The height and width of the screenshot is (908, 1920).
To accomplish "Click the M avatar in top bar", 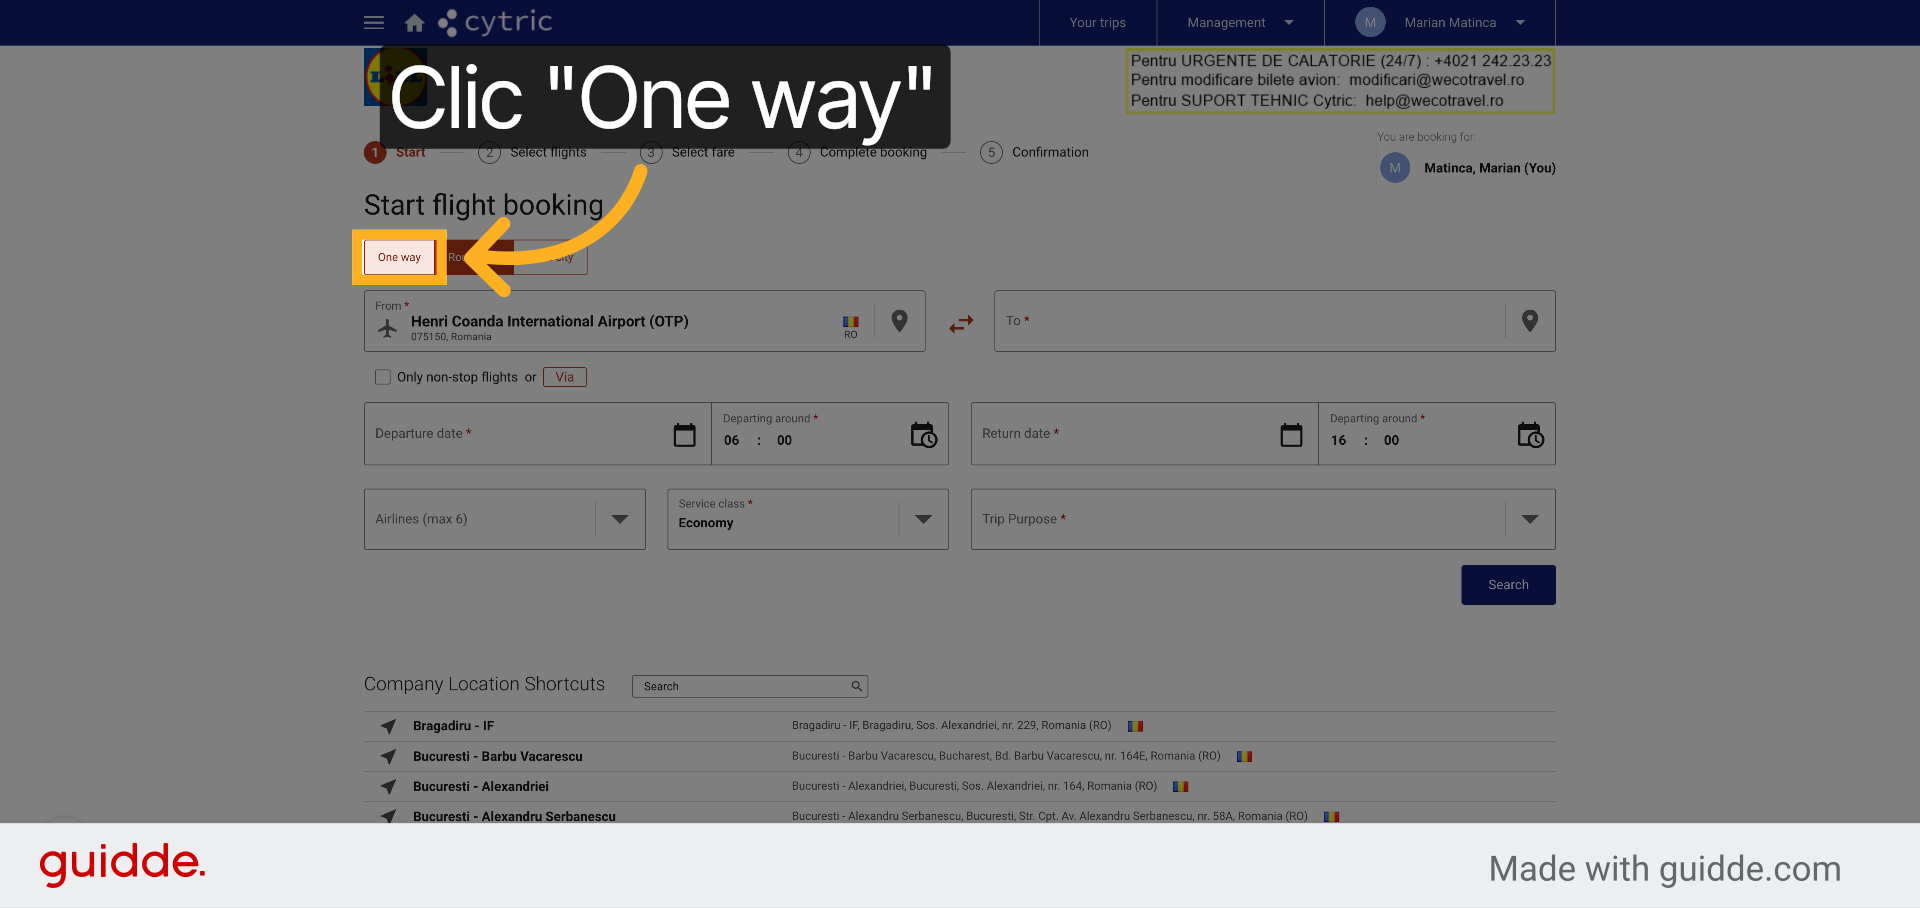I will tap(1370, 22).
